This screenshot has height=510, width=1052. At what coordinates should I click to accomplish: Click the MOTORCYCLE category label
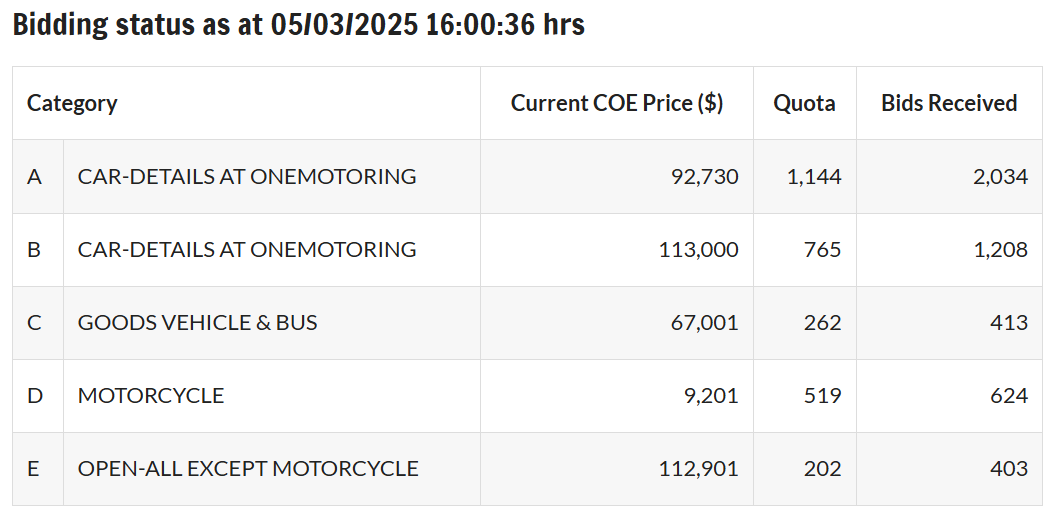(x=151, y=396)
